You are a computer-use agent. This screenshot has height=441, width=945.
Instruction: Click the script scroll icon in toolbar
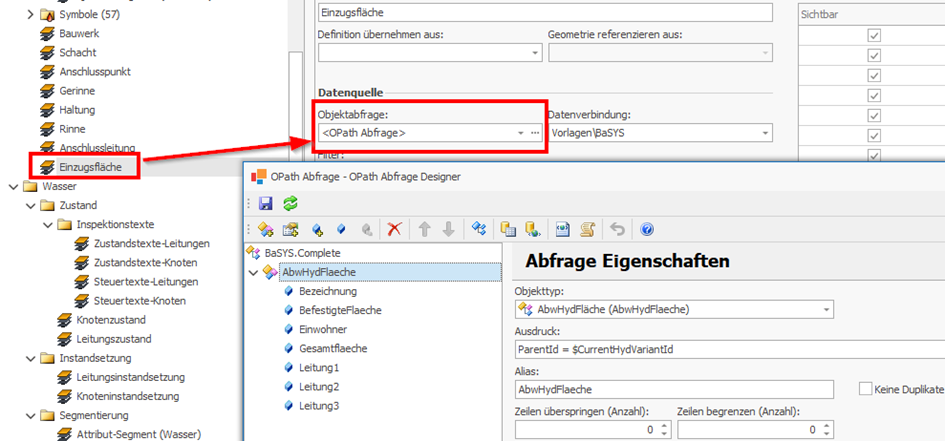click(x=588, y=230)
